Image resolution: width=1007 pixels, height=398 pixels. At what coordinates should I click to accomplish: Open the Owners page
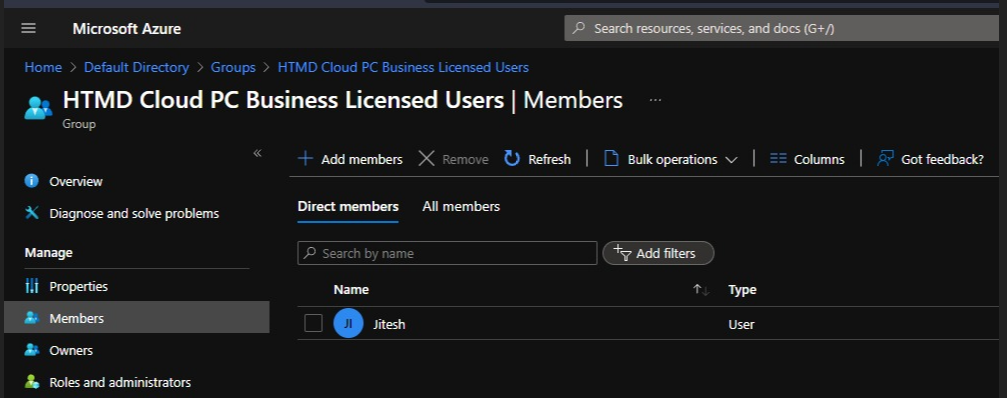[71, 350]
